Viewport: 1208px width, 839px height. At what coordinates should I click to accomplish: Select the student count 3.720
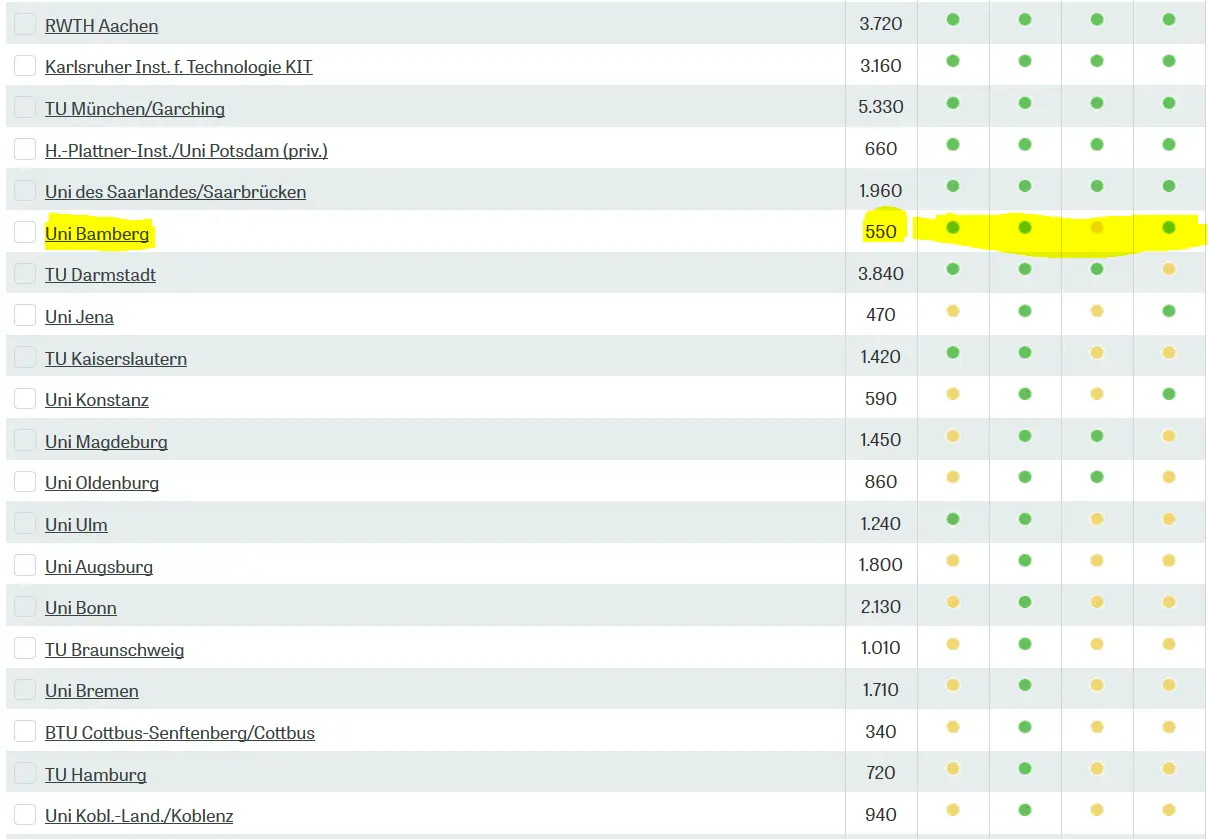coord(881,24)
